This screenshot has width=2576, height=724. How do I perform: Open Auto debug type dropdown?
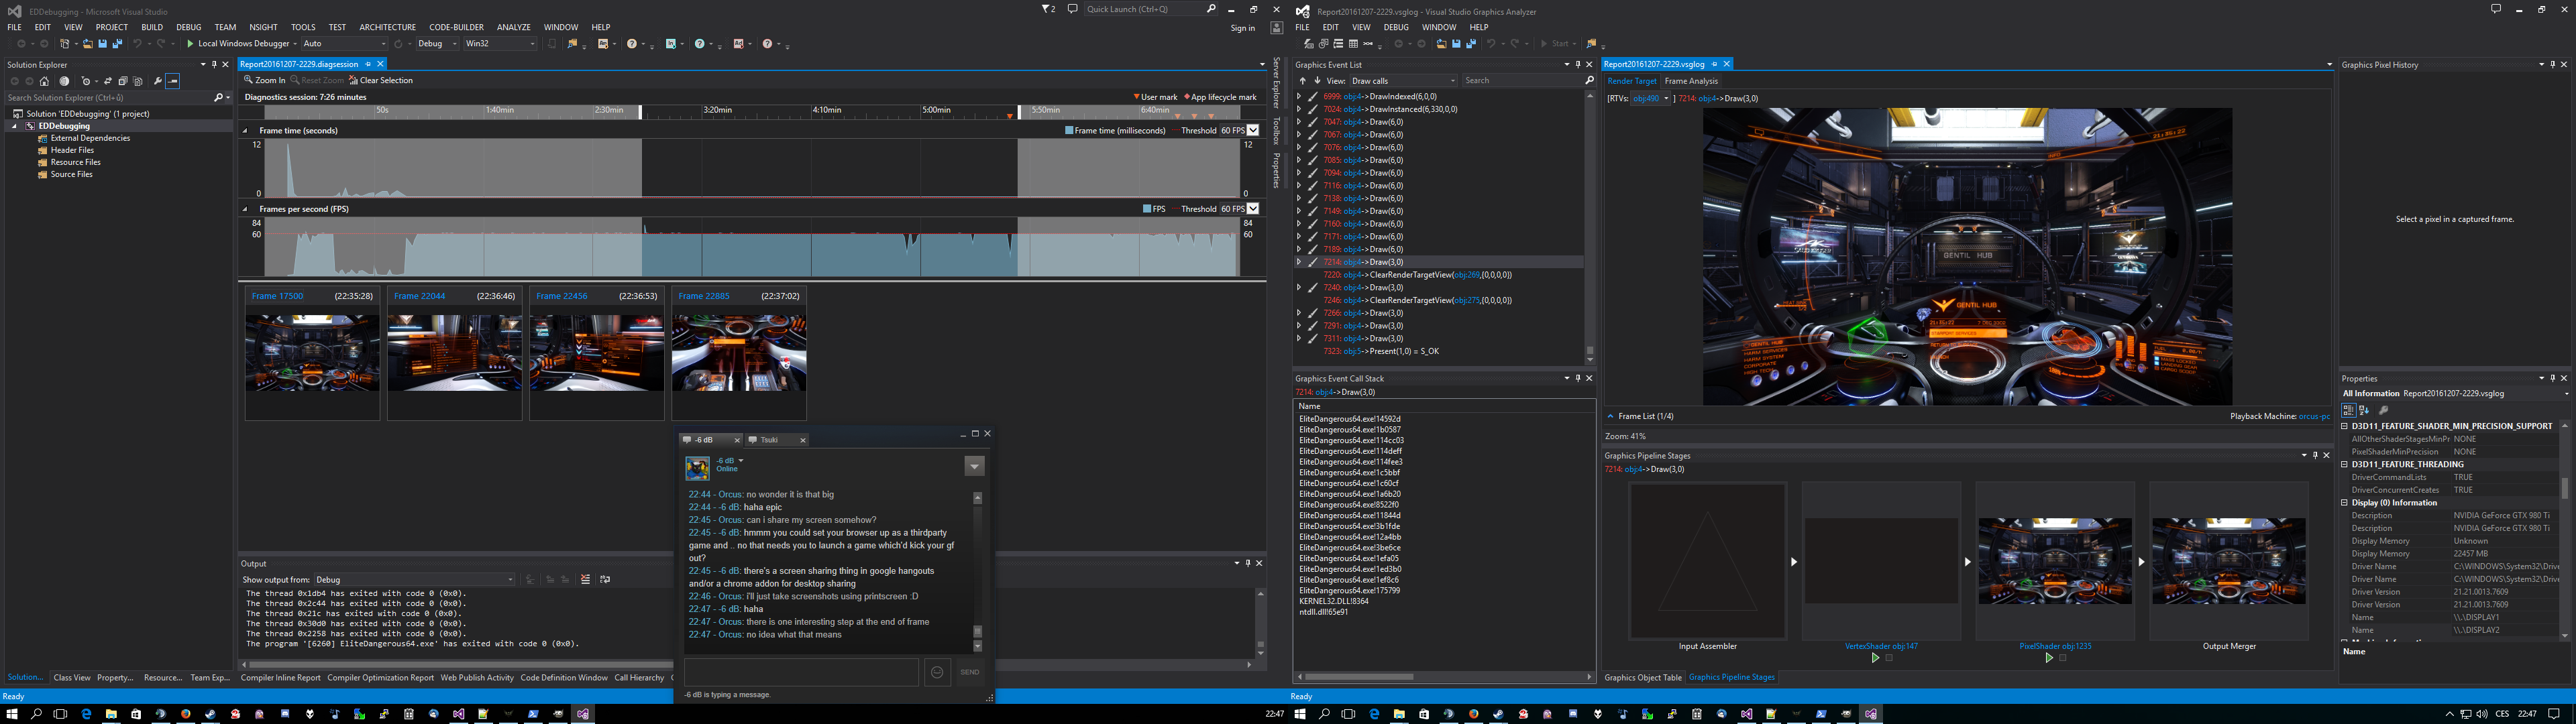pyautogui.click(x=345, y=44)
